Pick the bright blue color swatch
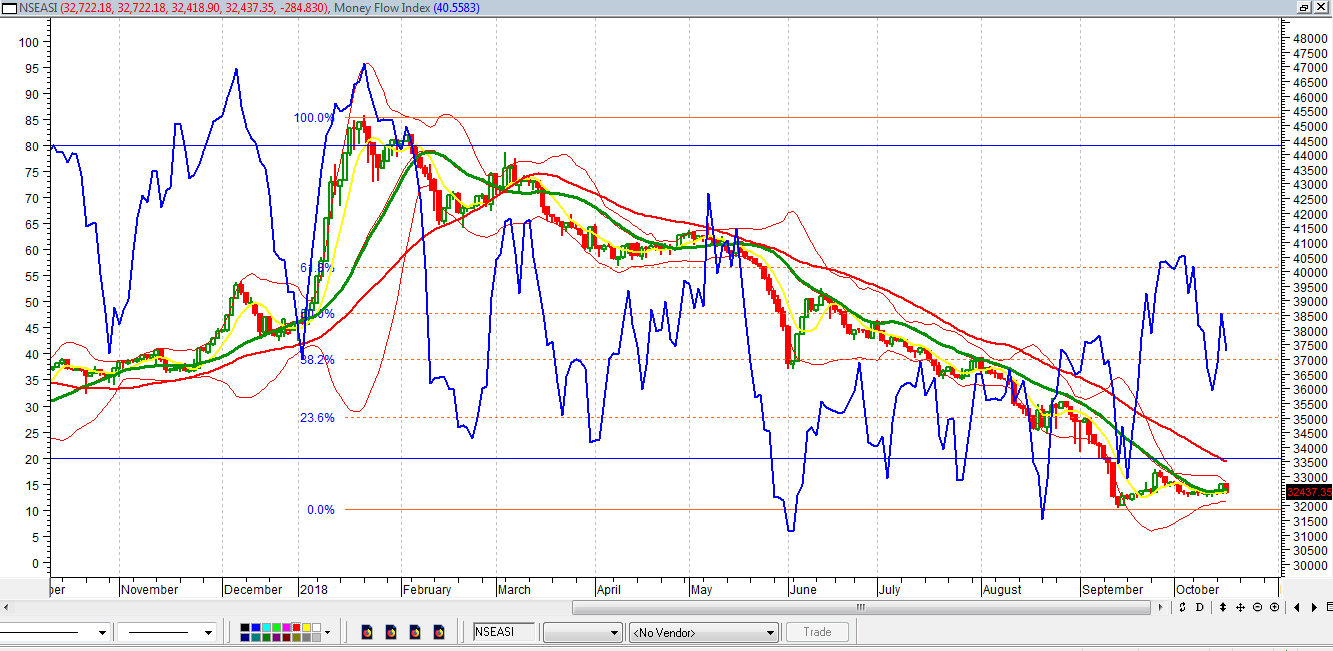 (255, 627)
